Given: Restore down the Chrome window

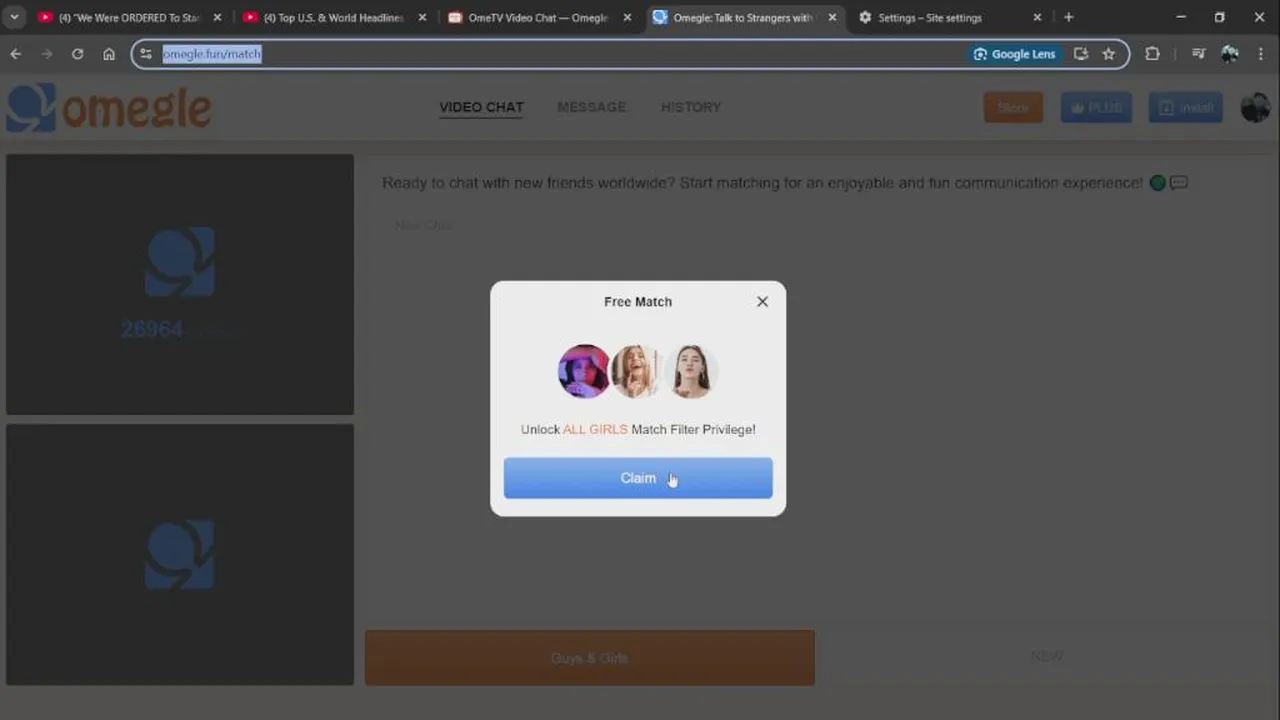Looking at the screenshot, I should pos(1219,17).
